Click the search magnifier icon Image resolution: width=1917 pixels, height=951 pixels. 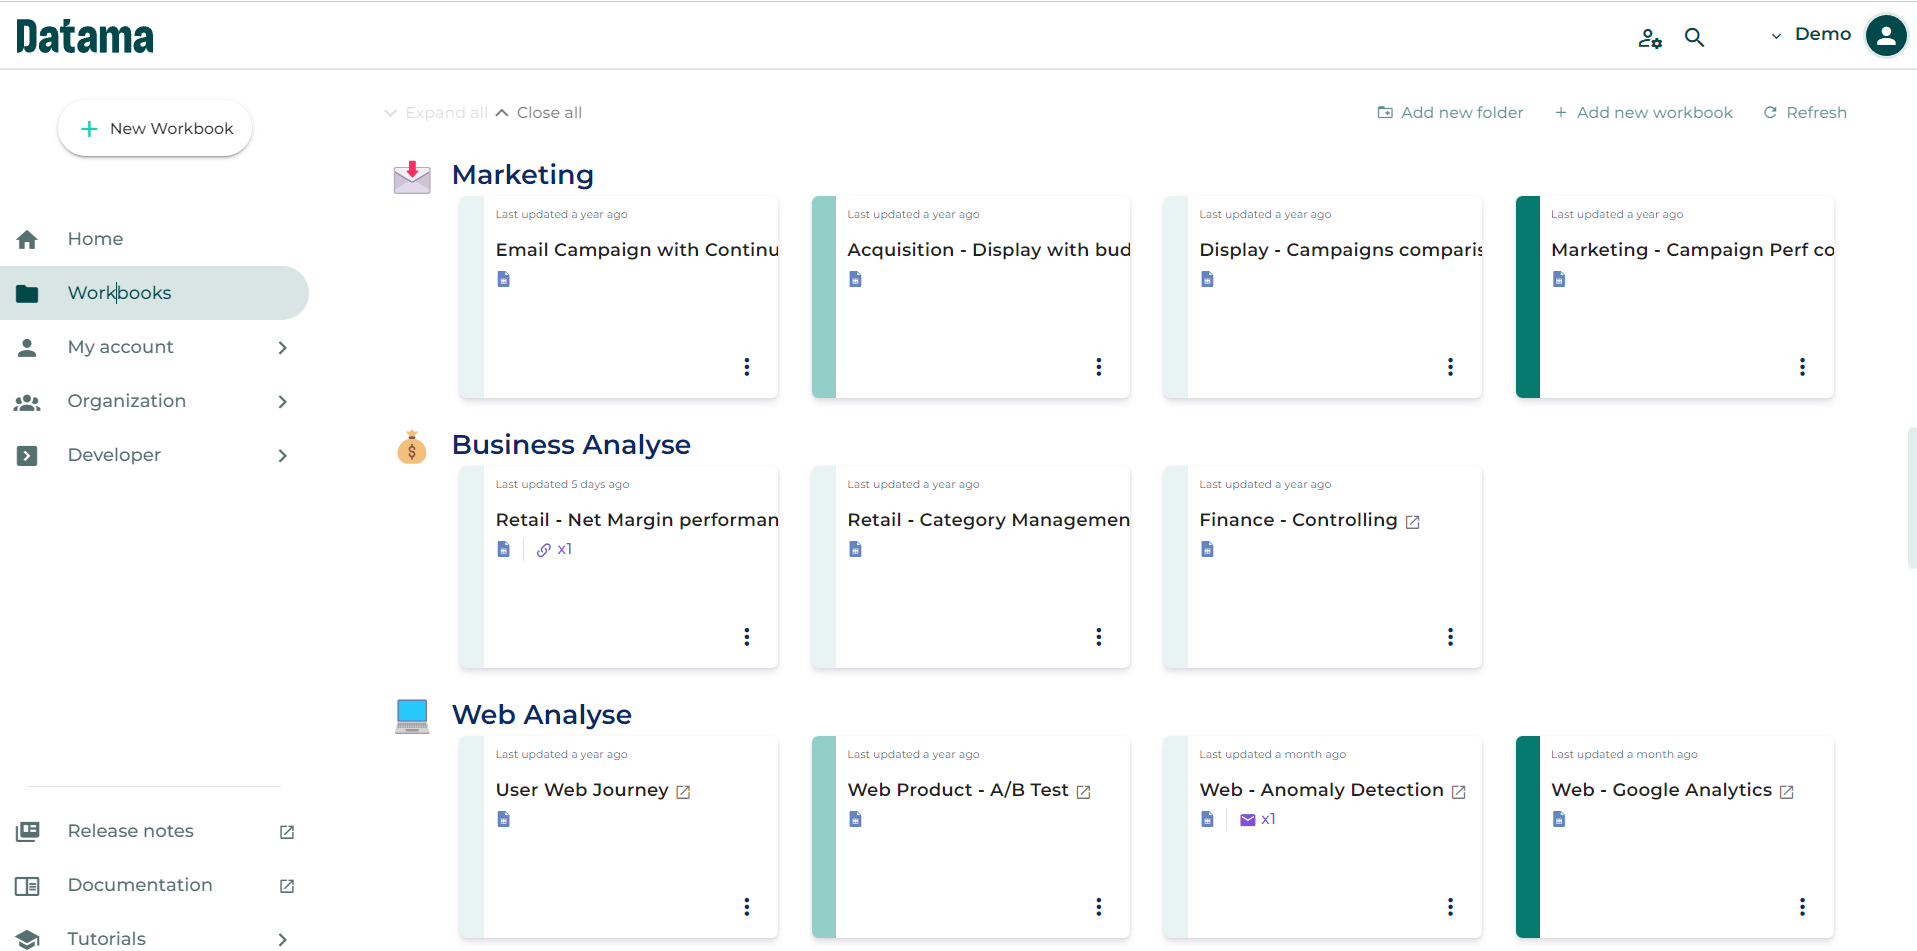pyautogui.click(x=1694, y=38)
